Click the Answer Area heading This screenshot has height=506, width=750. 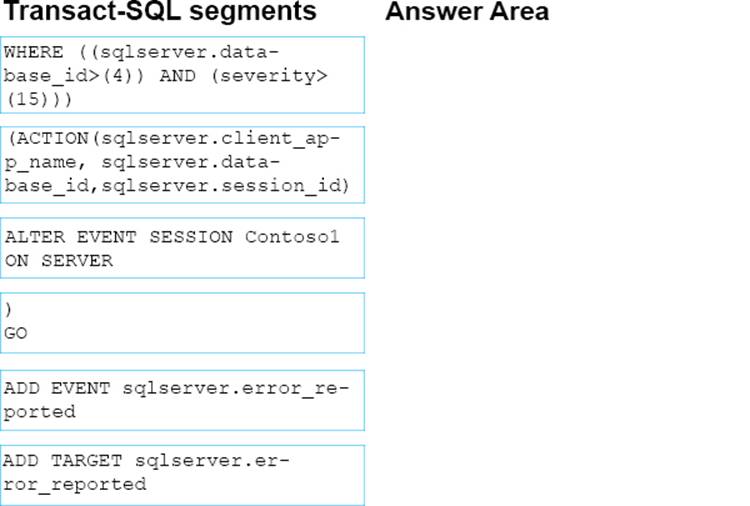(x=466, y=13)
